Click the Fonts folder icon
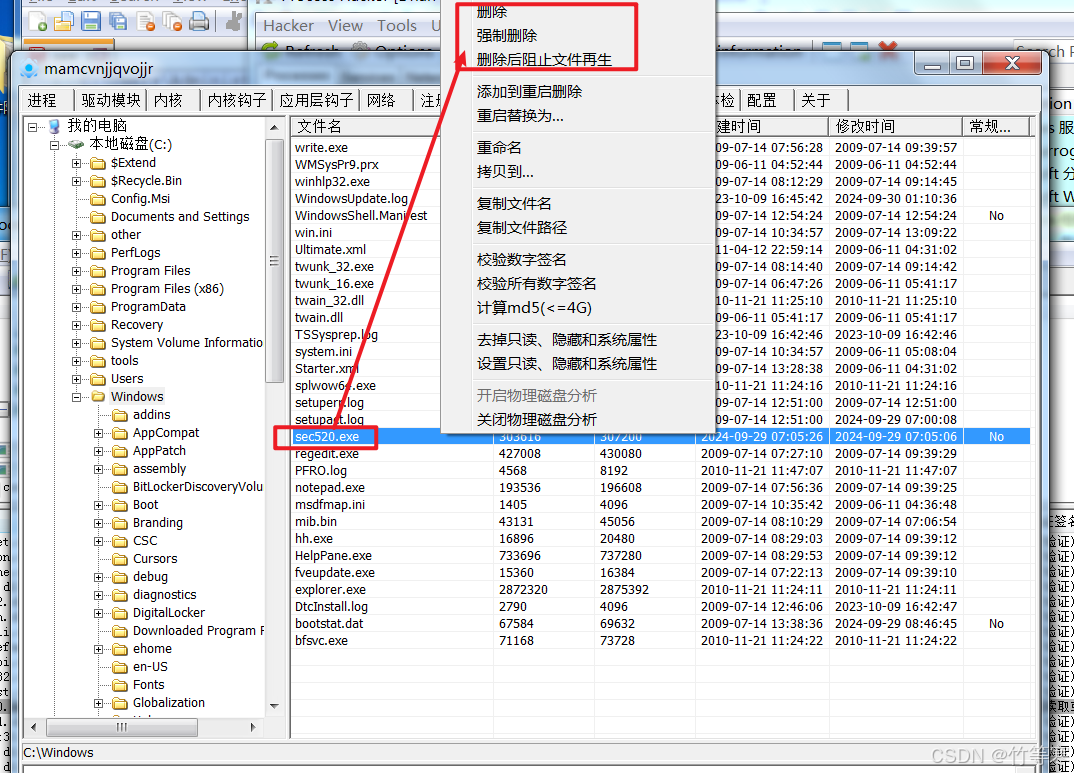The width and height of the screenshot is (1074, 773). pos(121,685)
